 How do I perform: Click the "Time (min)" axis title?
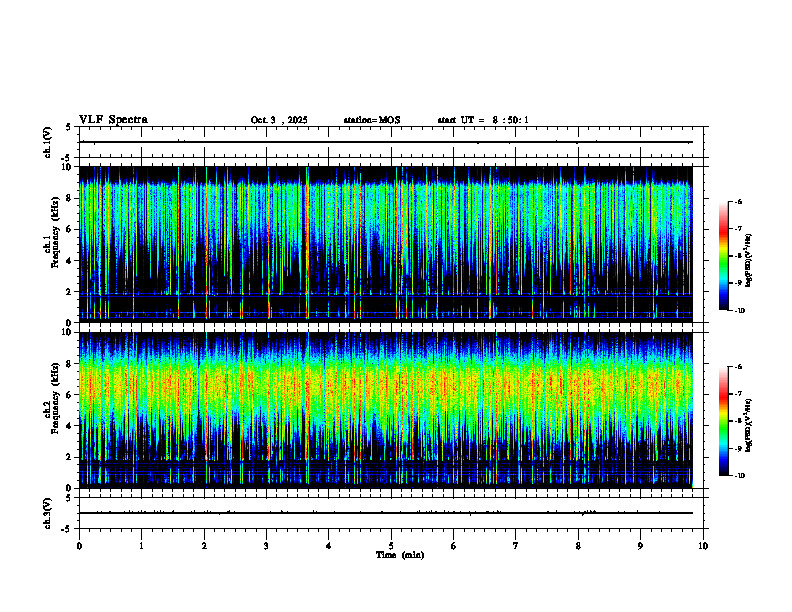click(400, 555)
